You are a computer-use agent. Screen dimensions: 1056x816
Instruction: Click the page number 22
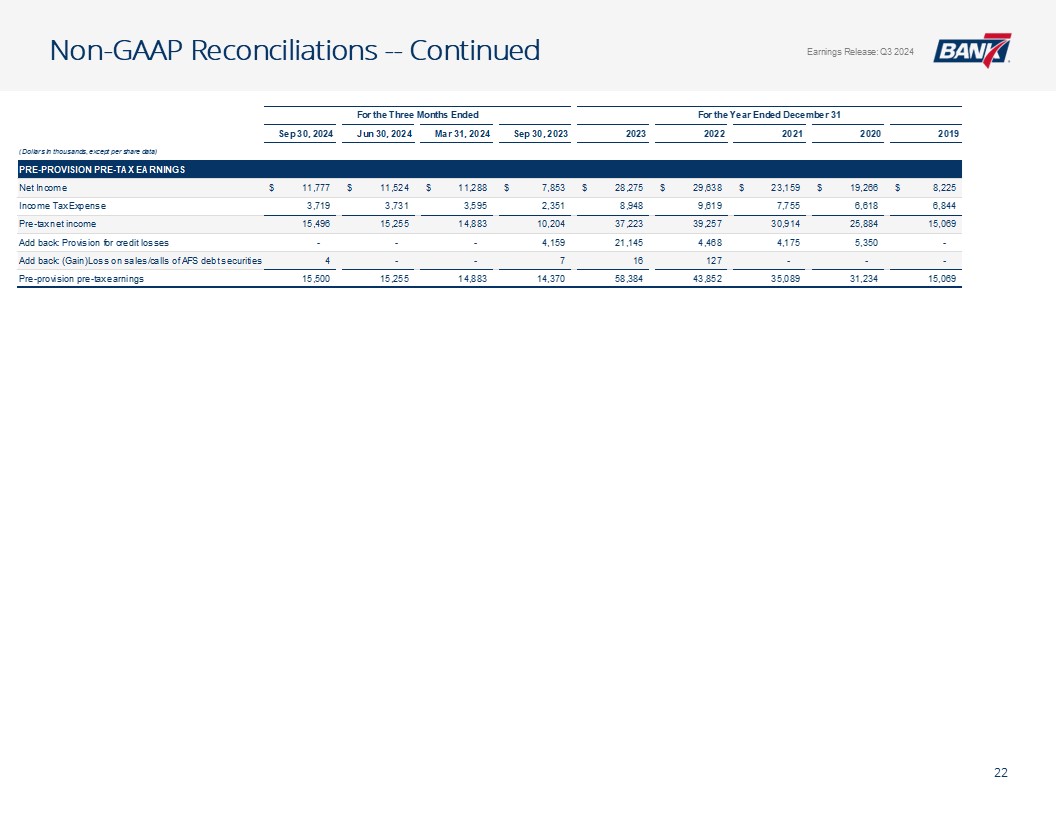coord(1001,772)
